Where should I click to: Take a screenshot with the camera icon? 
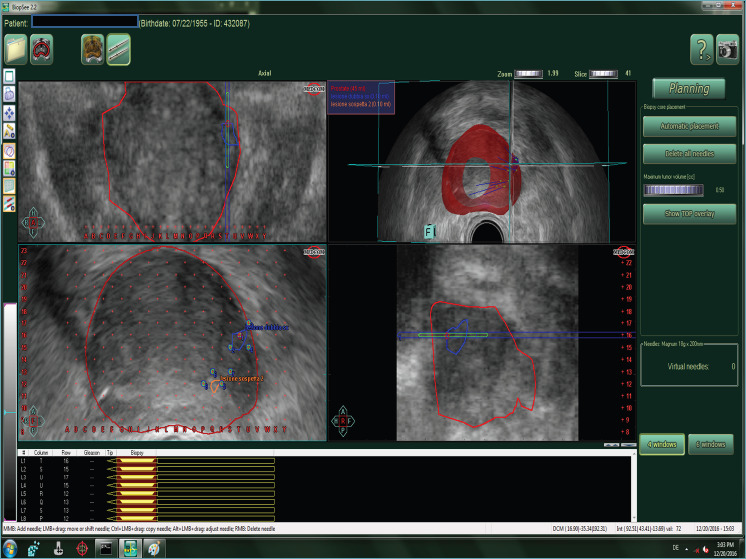(729, 49)
